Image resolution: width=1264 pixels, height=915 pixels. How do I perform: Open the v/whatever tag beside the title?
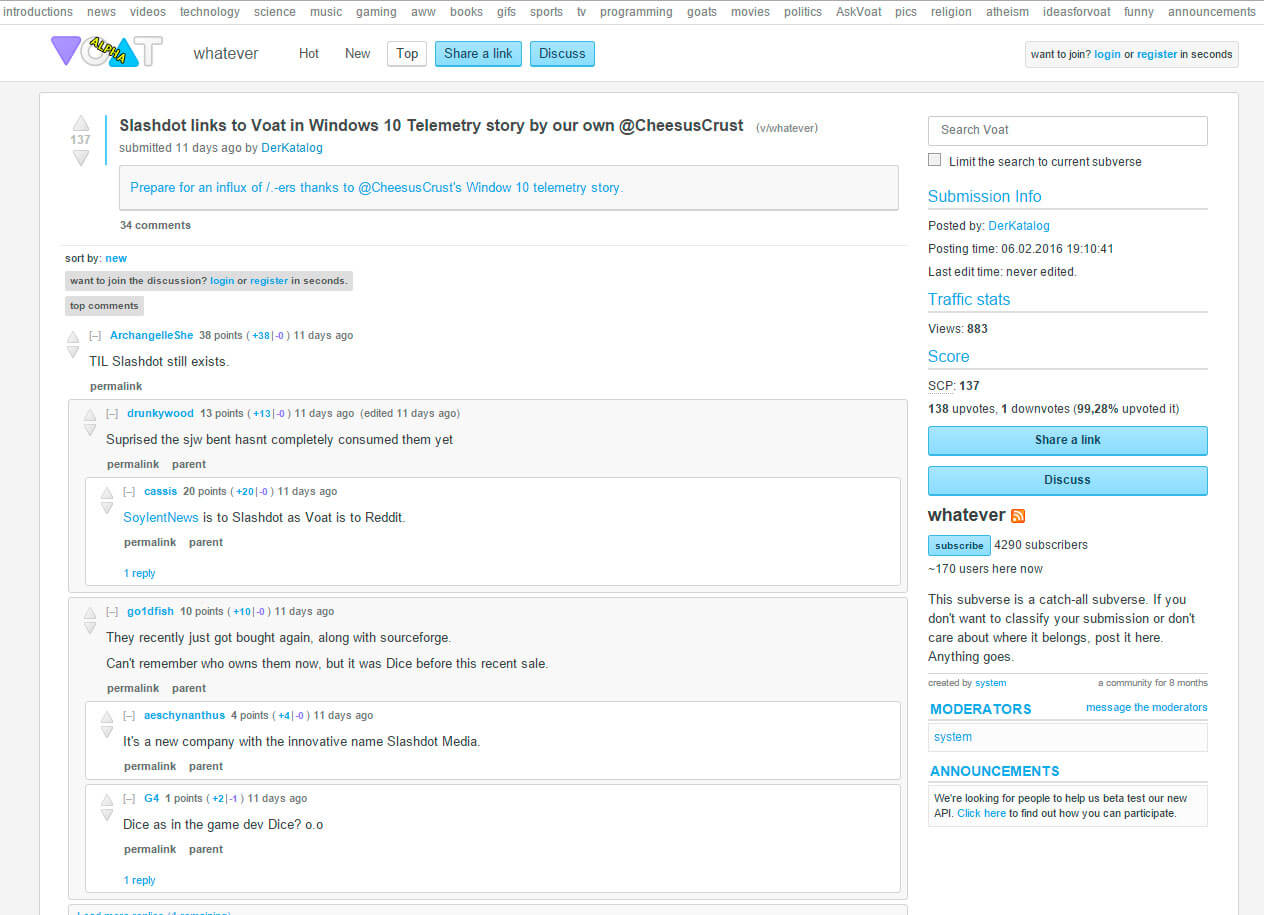[787, 128]
